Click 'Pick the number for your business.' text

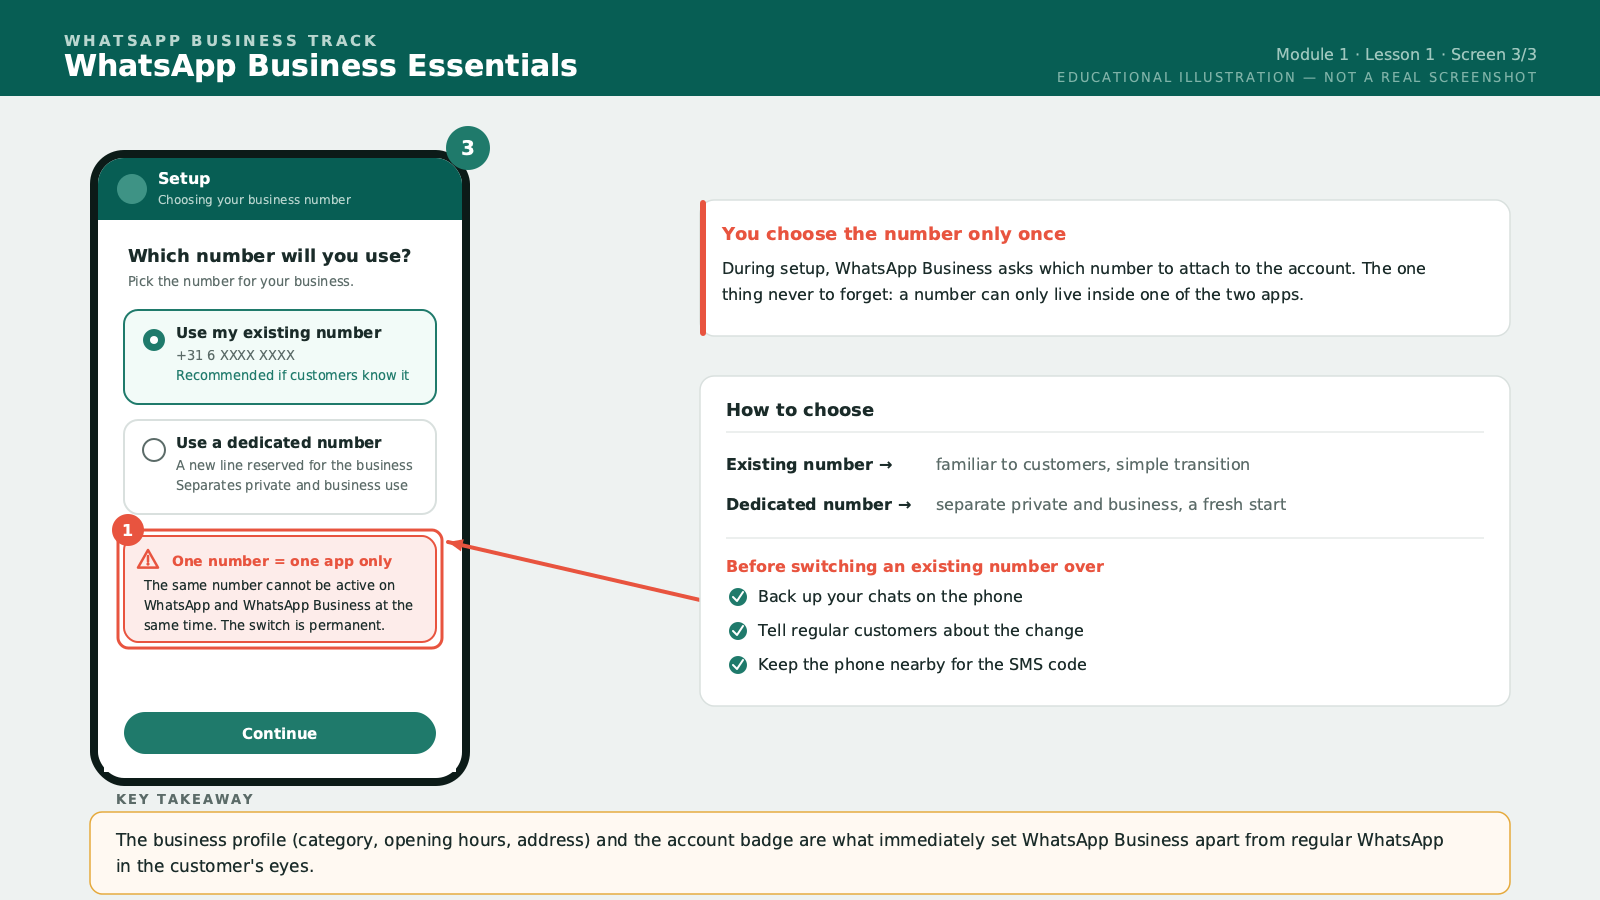(241, 281)
